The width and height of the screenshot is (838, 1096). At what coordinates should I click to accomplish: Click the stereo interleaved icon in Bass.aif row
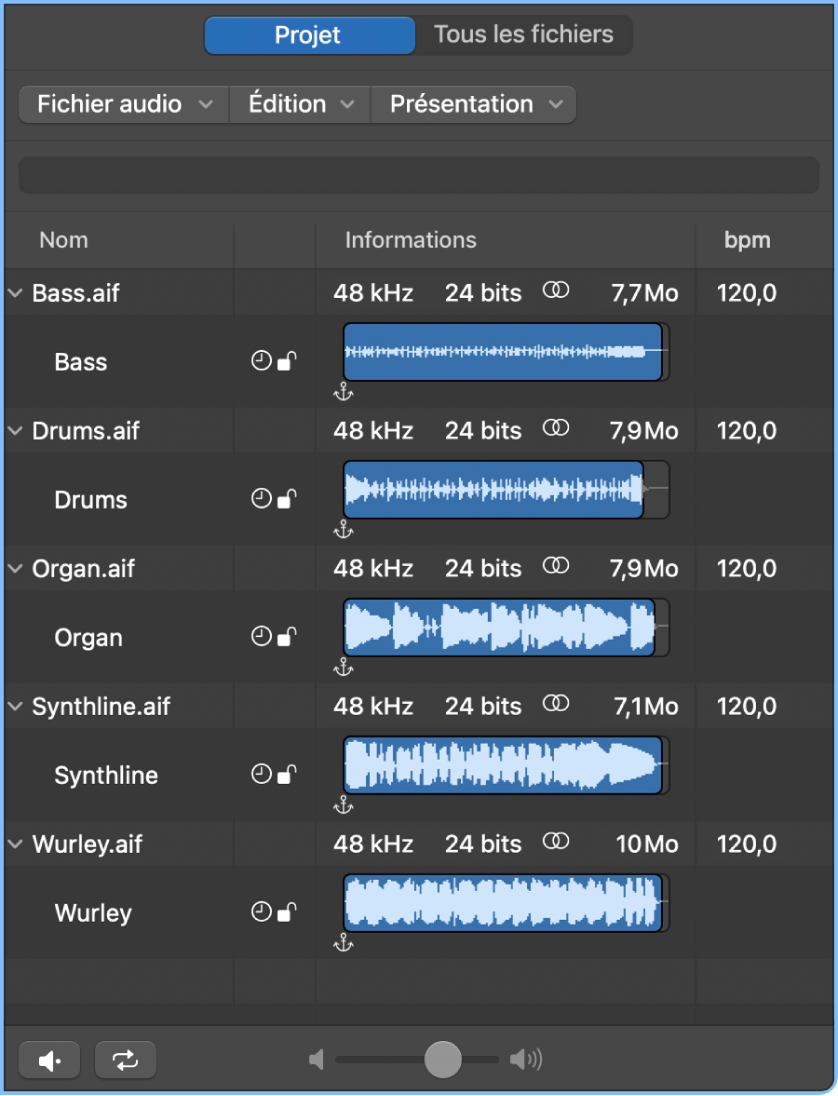pyautogui.click(x=556, y=291)
